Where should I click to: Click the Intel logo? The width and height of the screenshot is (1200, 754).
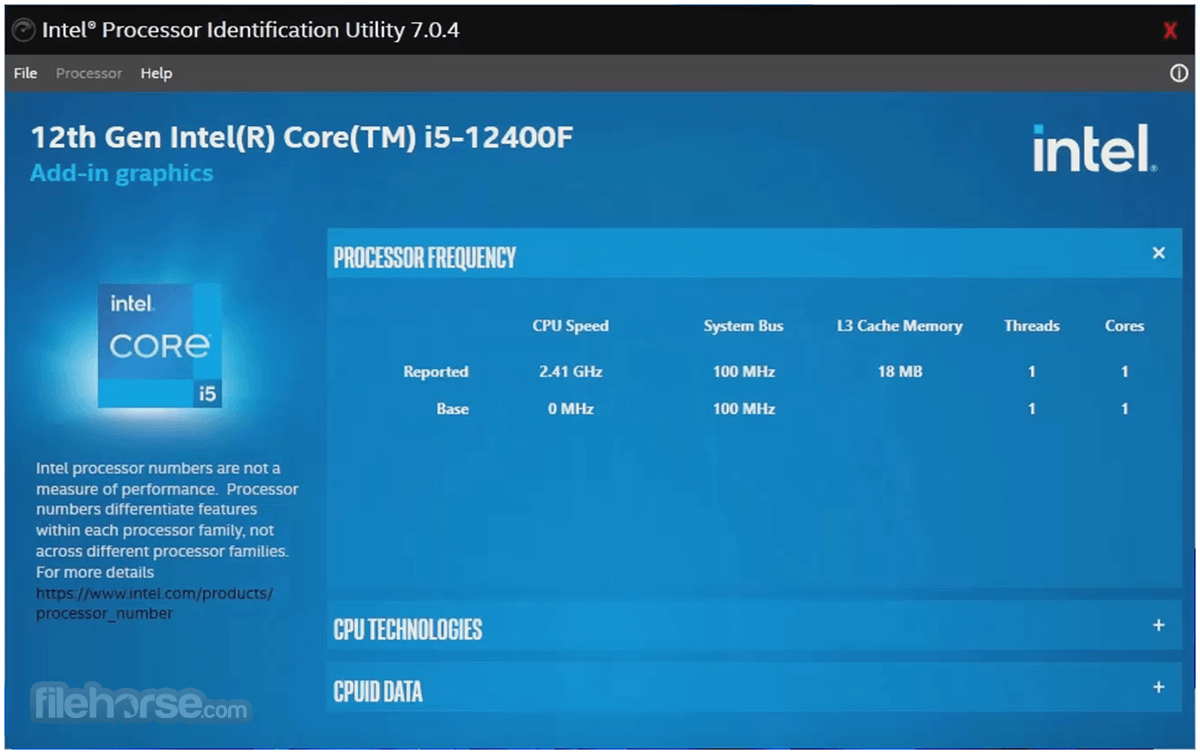1094,149
